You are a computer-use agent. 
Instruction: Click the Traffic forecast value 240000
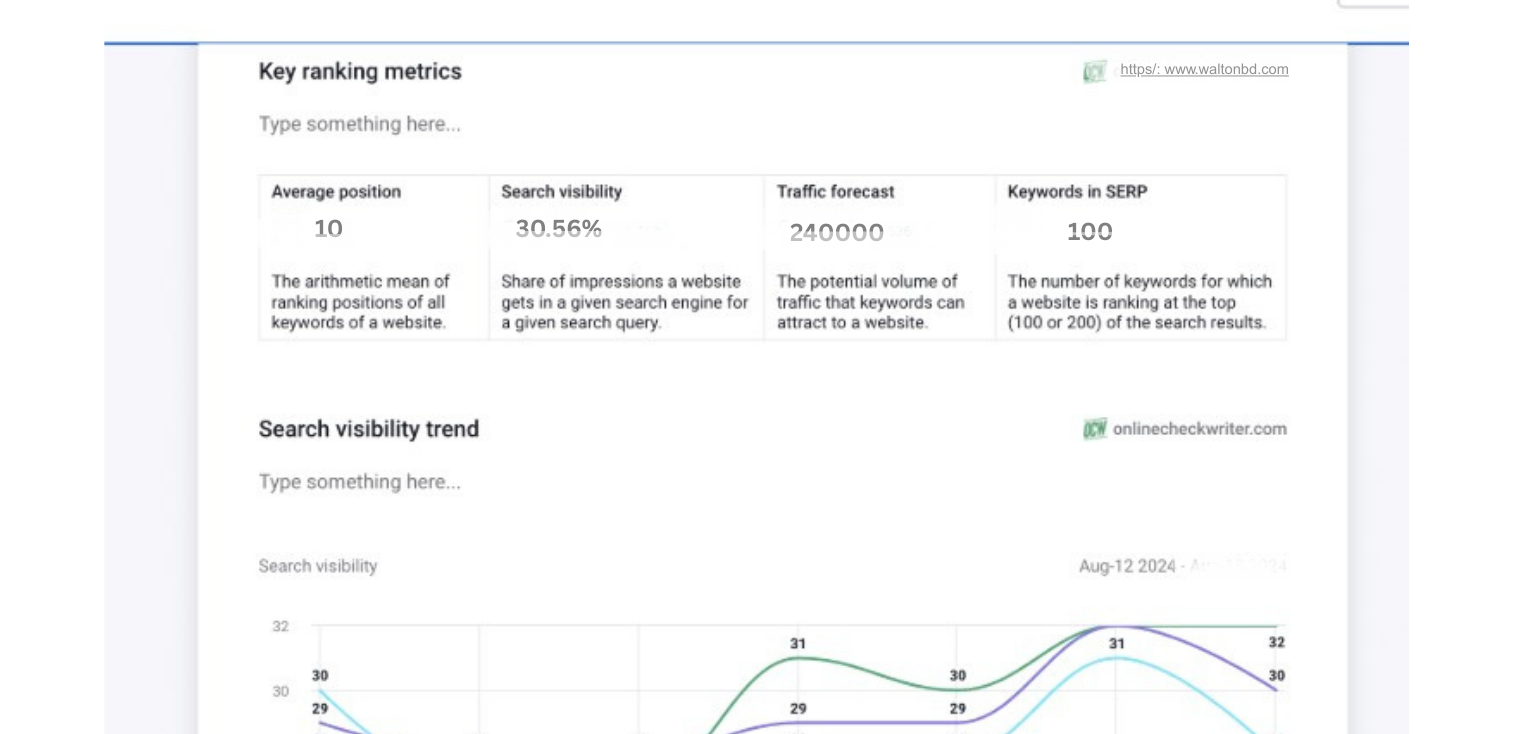point(836,233)
